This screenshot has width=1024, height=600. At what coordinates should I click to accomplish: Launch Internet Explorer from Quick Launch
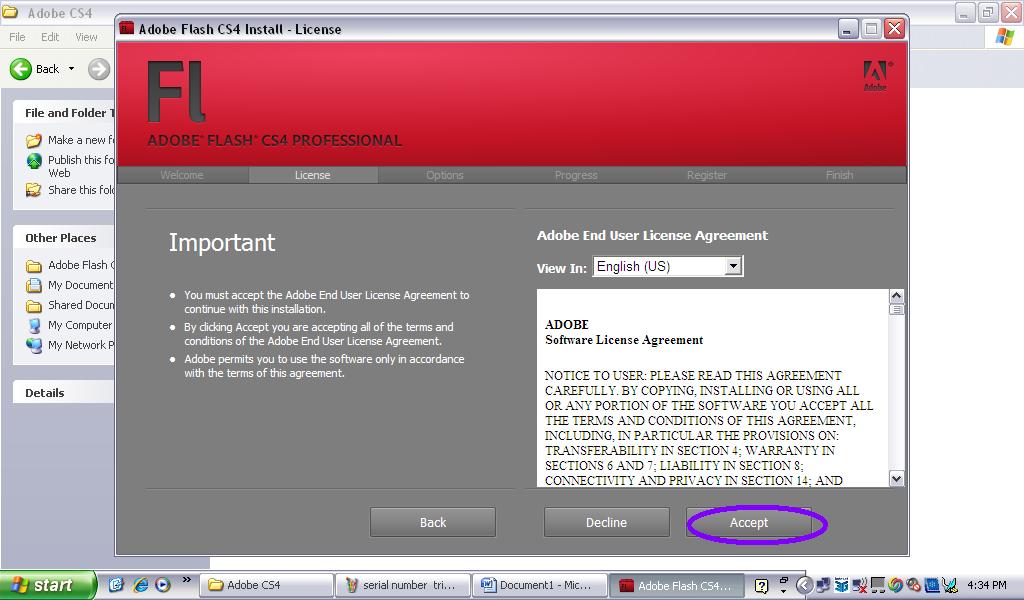coord(140,585)
